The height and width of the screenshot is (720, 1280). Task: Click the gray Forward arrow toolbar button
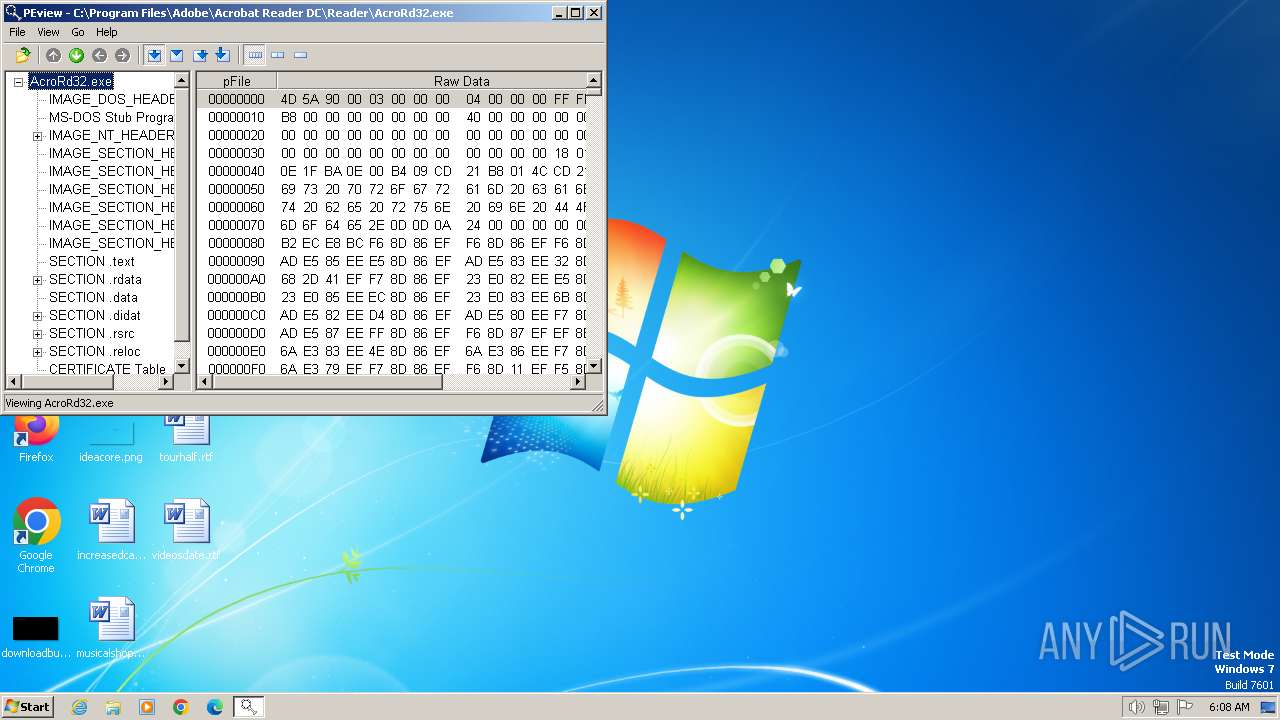[x=122, y=55]
